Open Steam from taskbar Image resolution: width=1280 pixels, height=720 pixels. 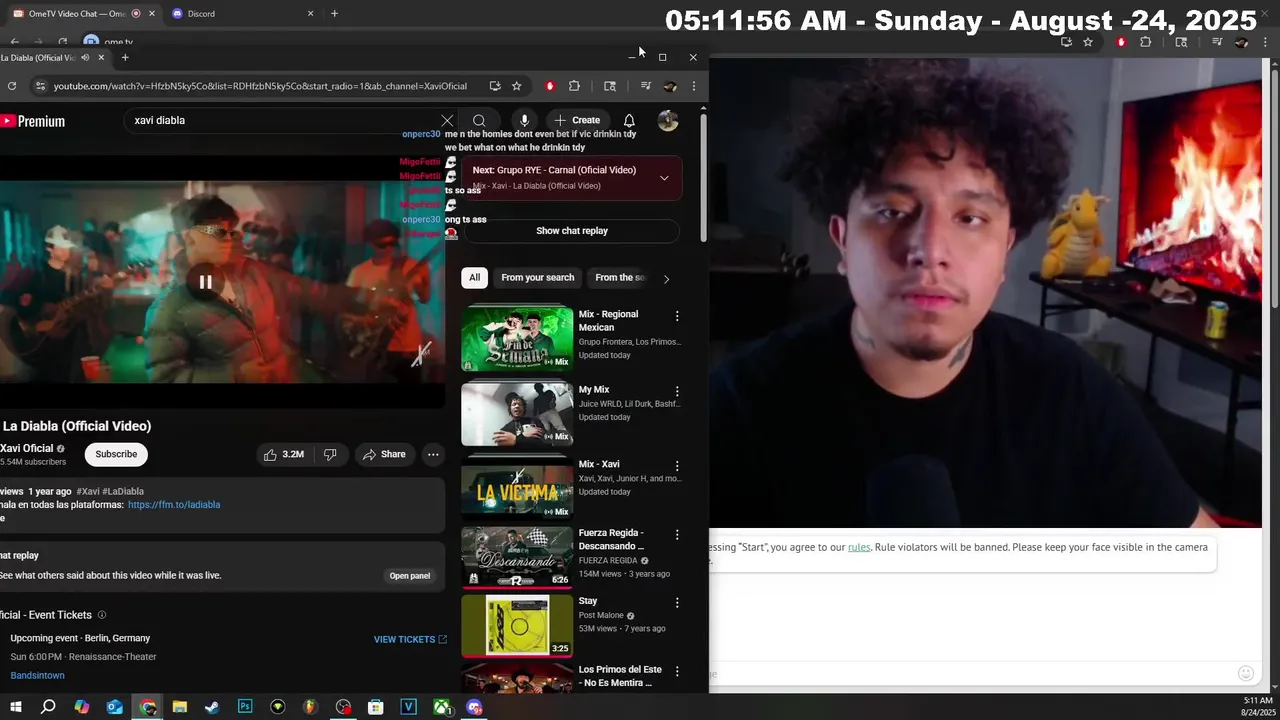(212, 707)
